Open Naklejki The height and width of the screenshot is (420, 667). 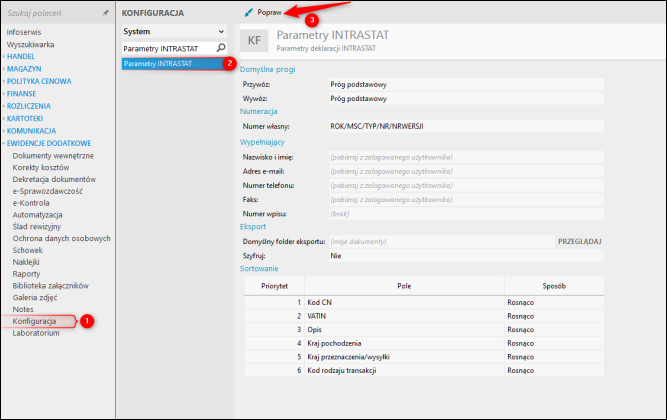pyautogui.click(x=26, y=262)
